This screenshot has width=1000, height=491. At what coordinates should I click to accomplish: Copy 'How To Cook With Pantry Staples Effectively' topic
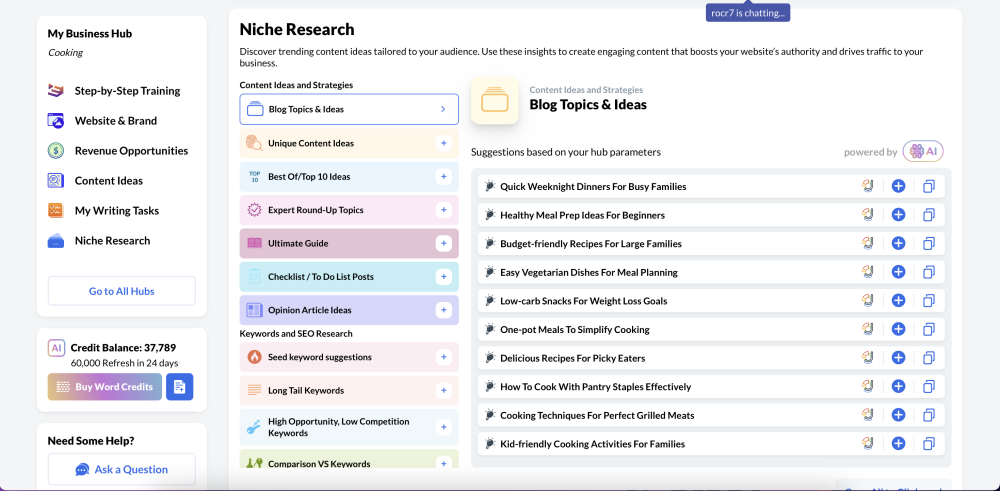point(929,386)
